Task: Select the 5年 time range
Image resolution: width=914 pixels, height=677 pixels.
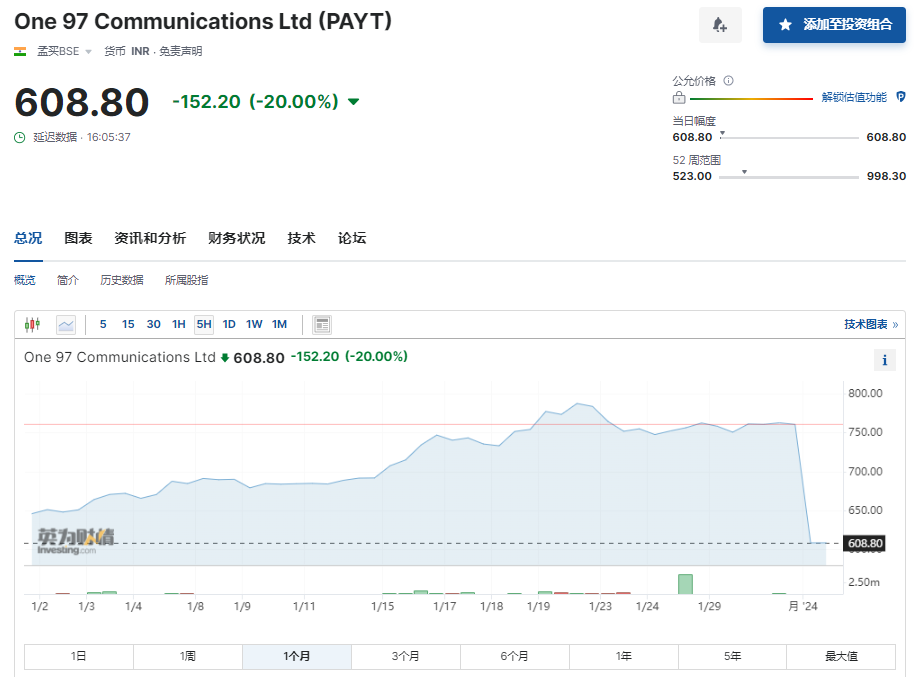Action: tap(732, 657)
